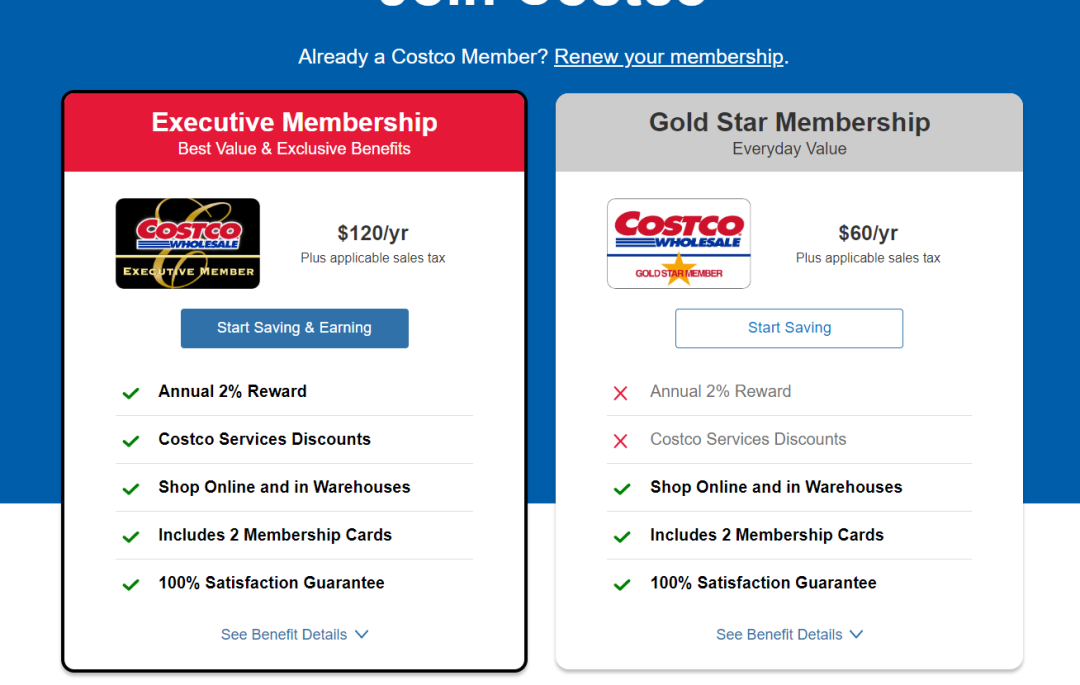Image resolution: width=1080 pixels, height=685 pixels.
Task: Click the Executive Member card image
Action: click(187, 244)
